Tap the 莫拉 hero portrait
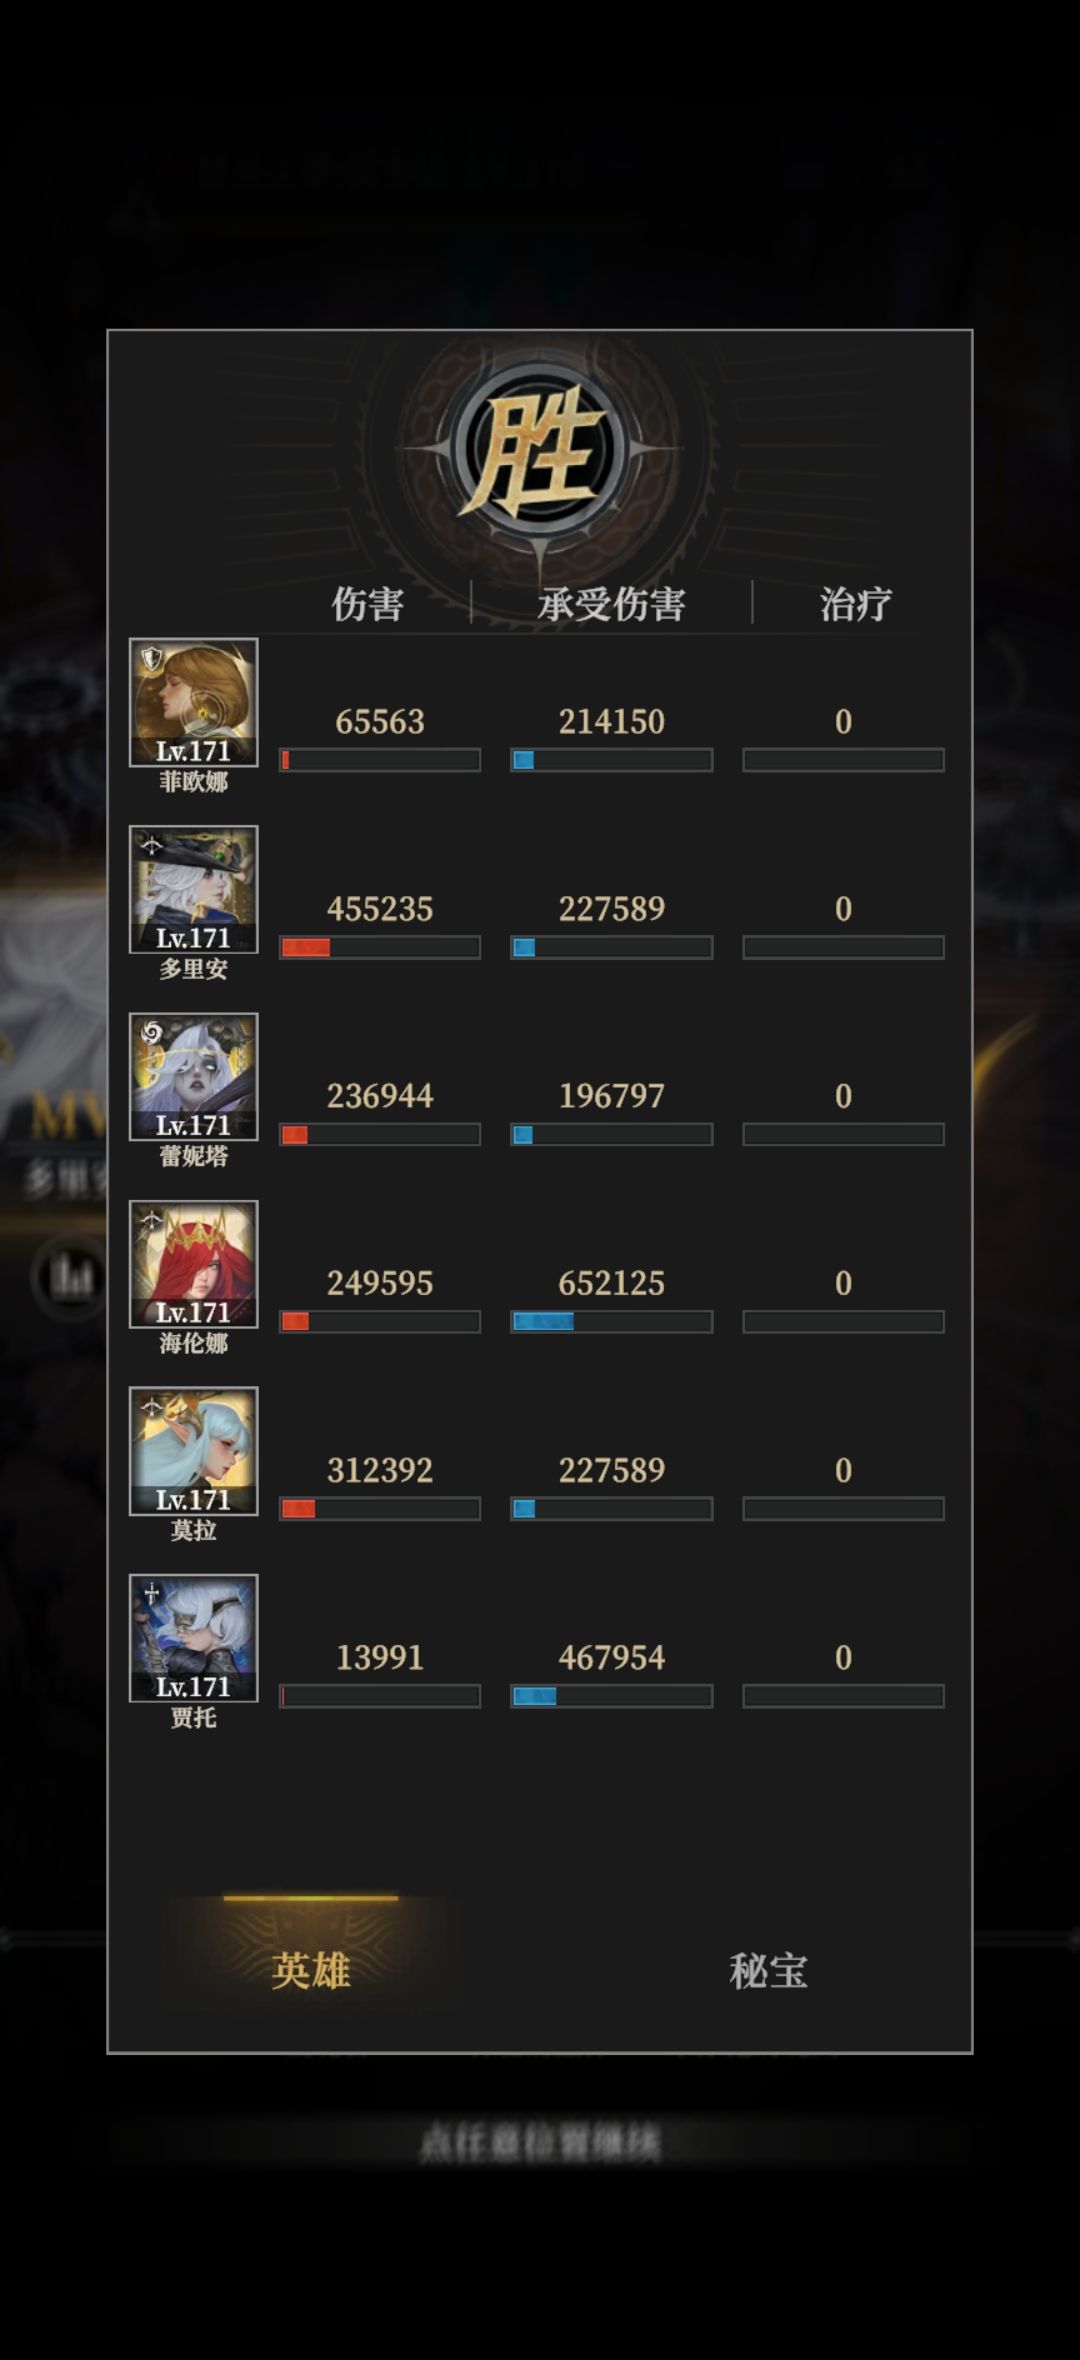This screenshot has width=1080, height=2360. (x=193, y=1451)
